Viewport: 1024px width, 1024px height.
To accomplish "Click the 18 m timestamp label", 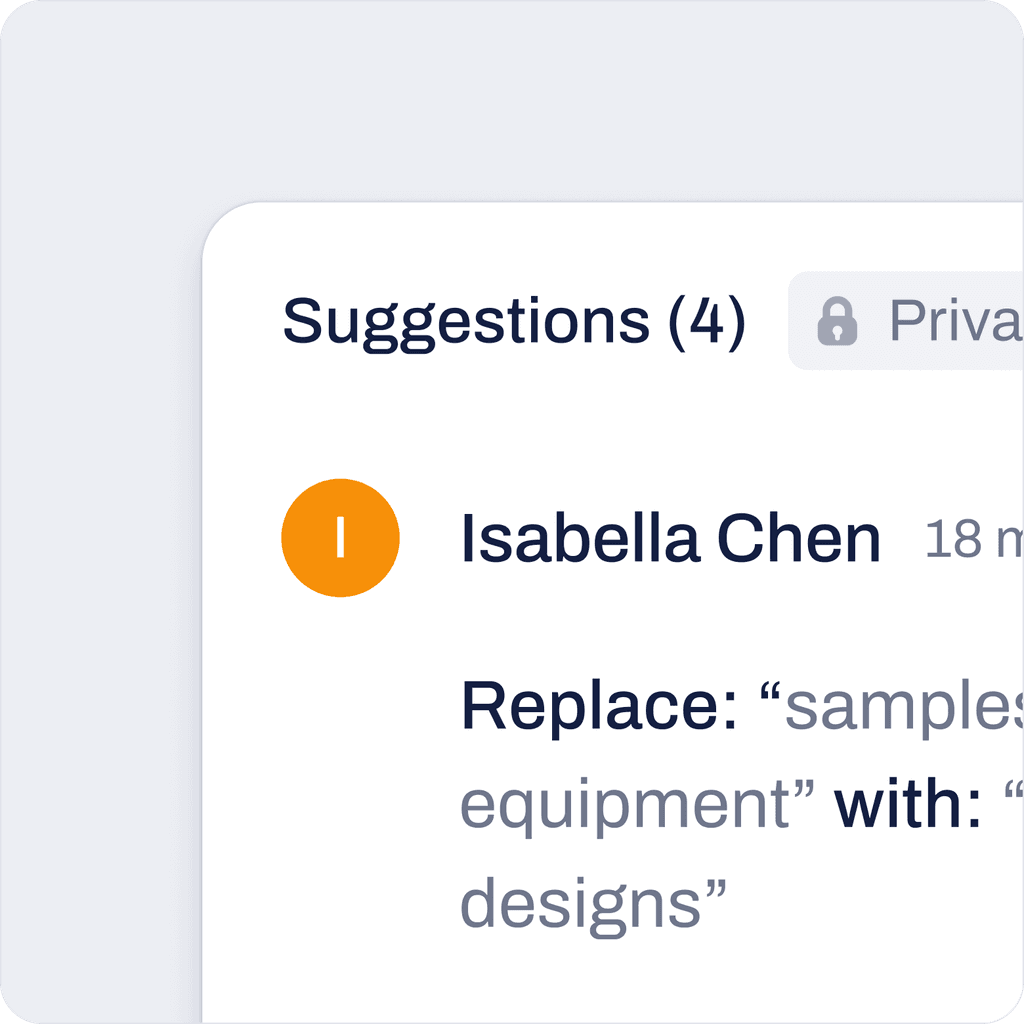I will pos(975,540).
